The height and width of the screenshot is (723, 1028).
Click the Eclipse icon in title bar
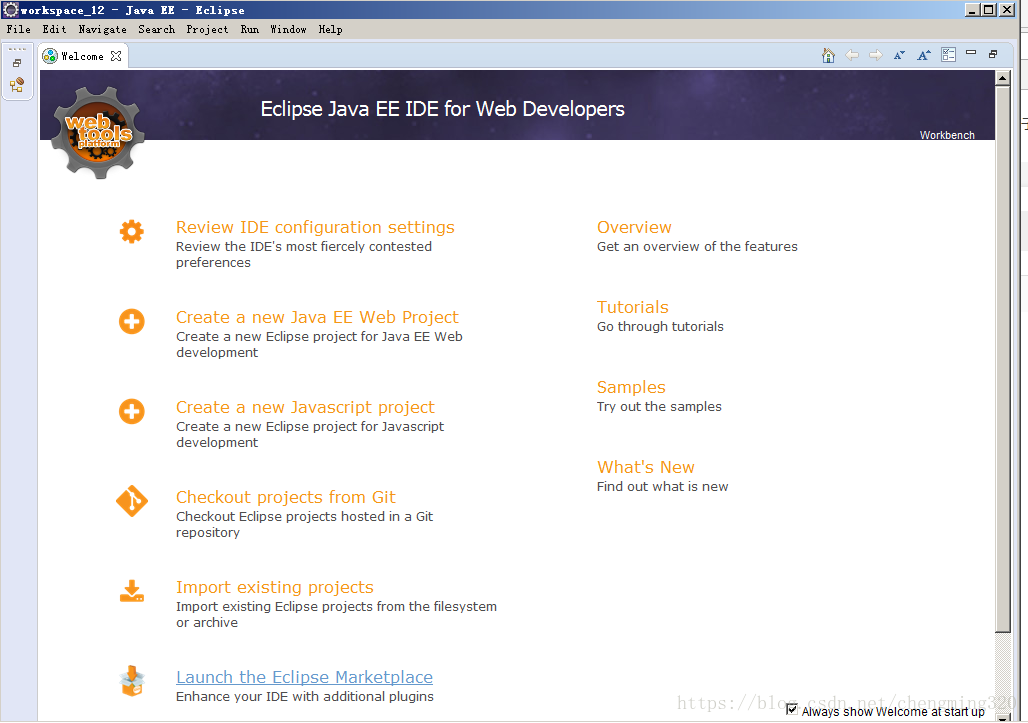[10, 10]
